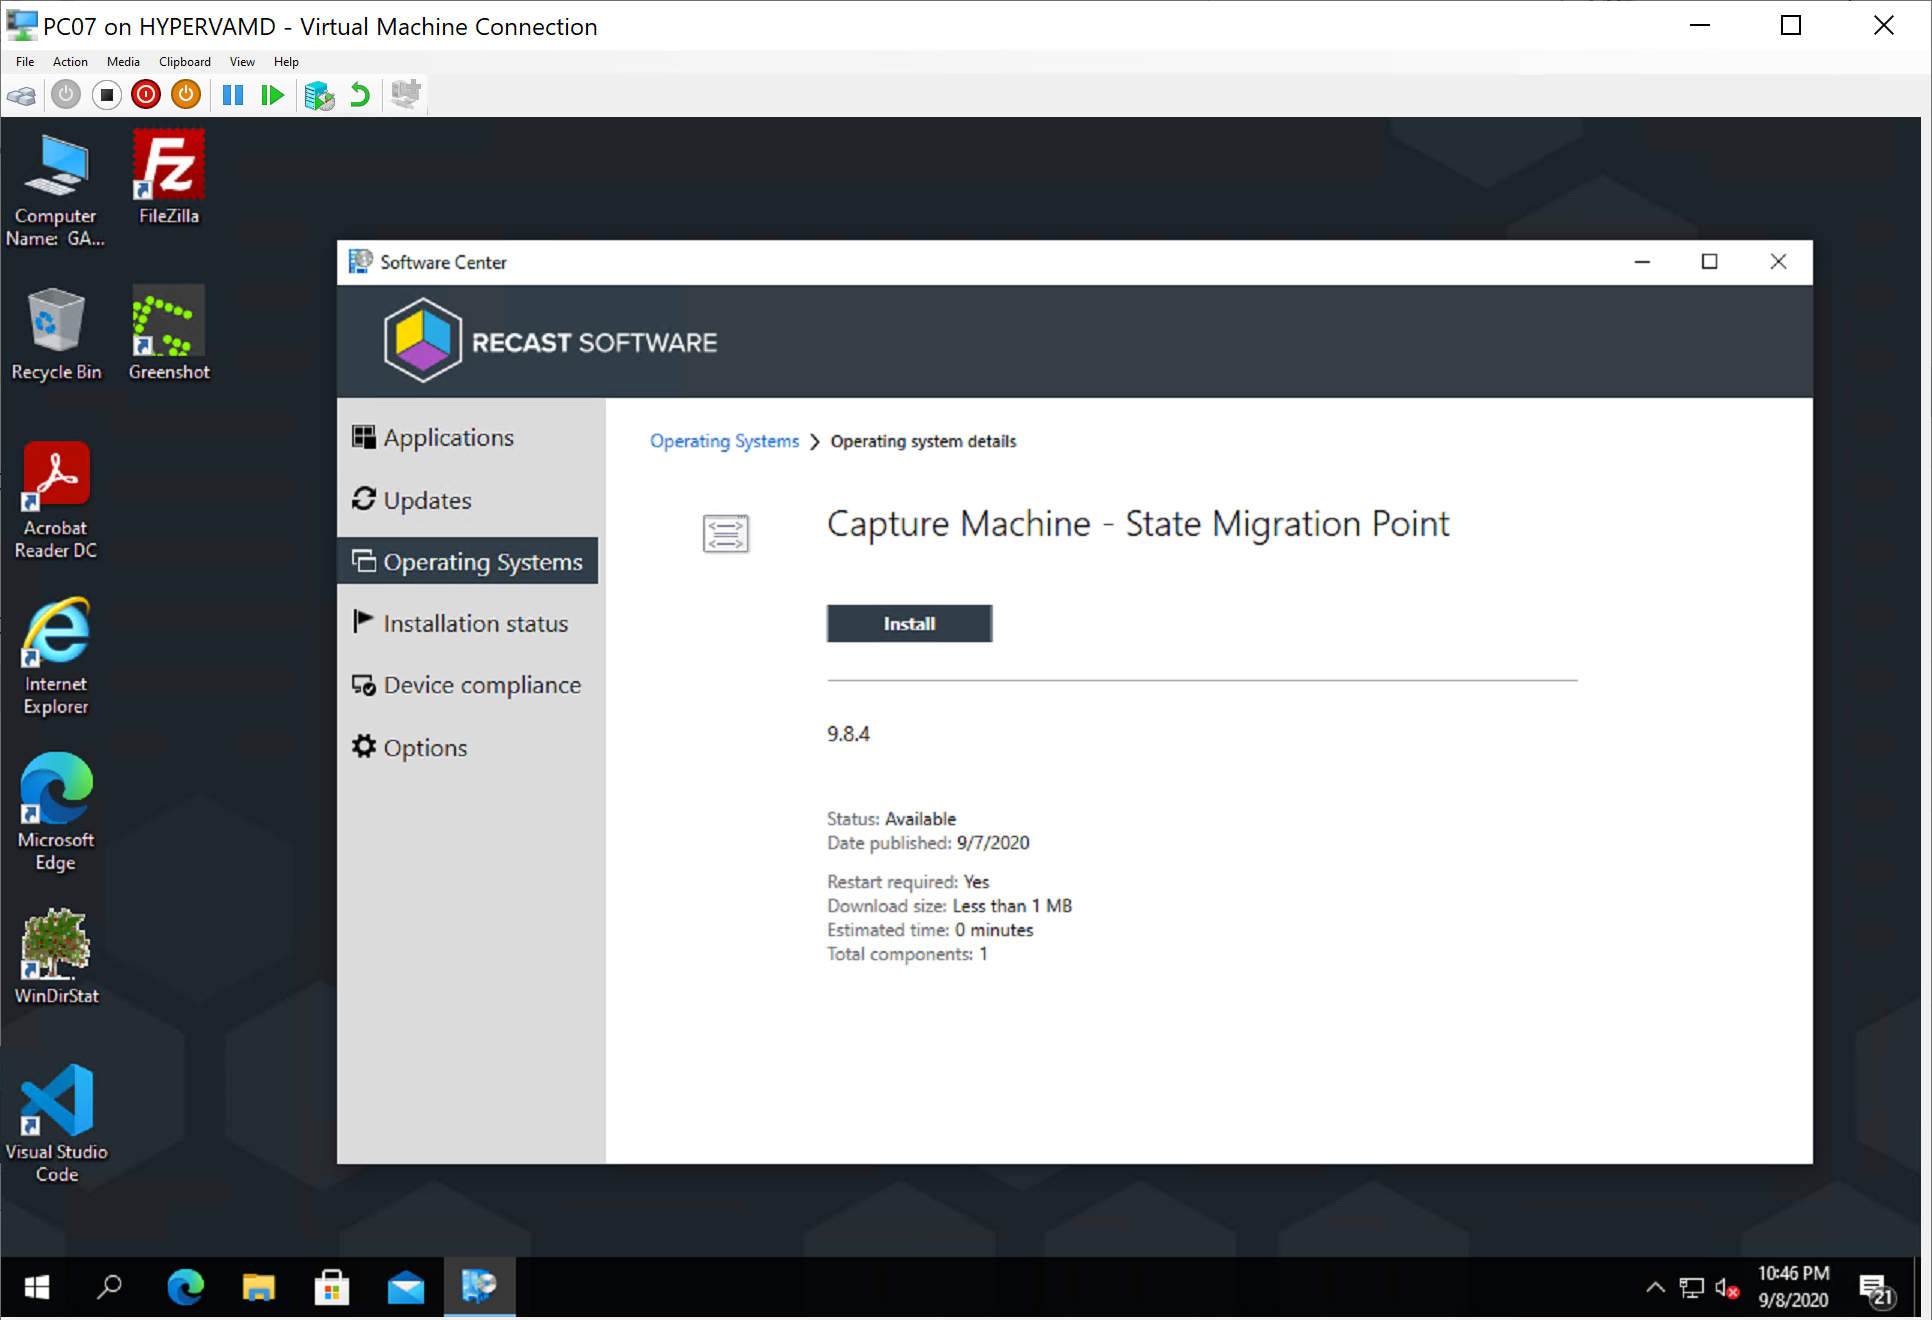Create a VM checkpoint
The image size is (1932, 1320).
click(x=319, y=95)
